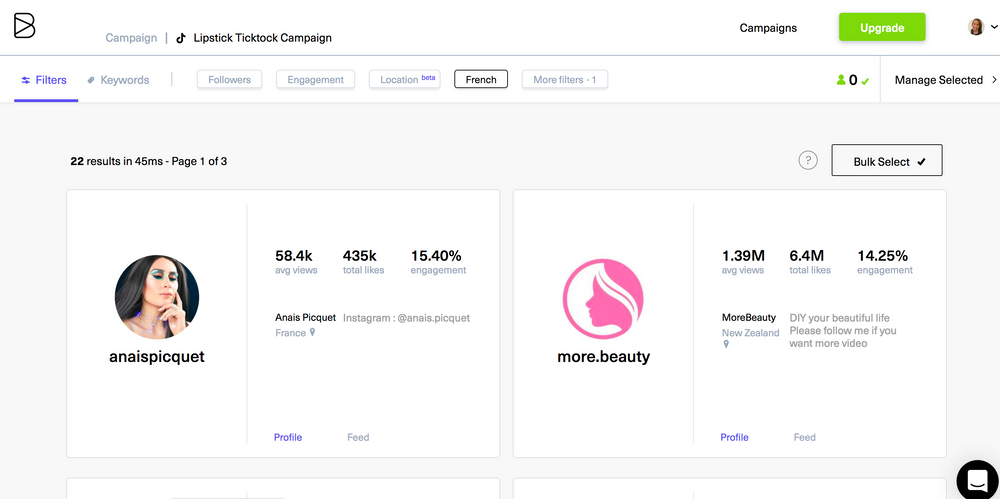Open the Location beta filter
Screen dimensions: 1000x499
405,80
